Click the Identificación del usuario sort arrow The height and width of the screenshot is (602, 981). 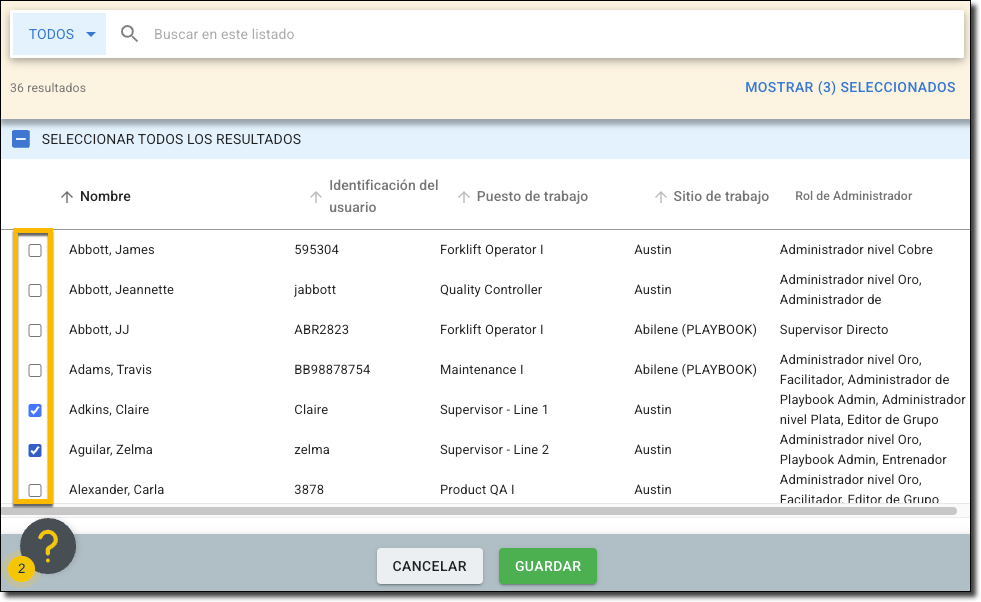(316, 197)
